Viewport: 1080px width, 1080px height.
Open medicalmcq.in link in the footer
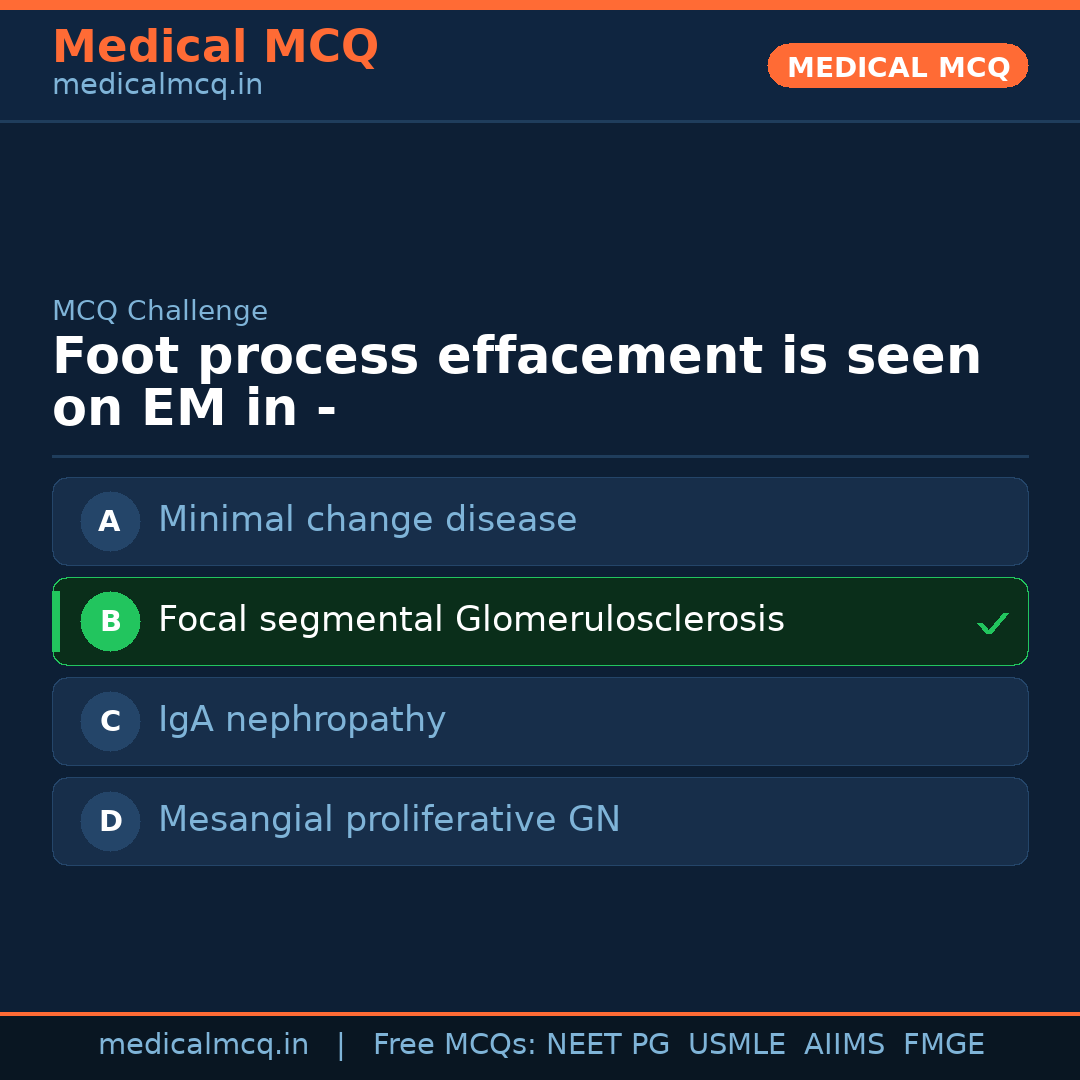pos(203,1045)
